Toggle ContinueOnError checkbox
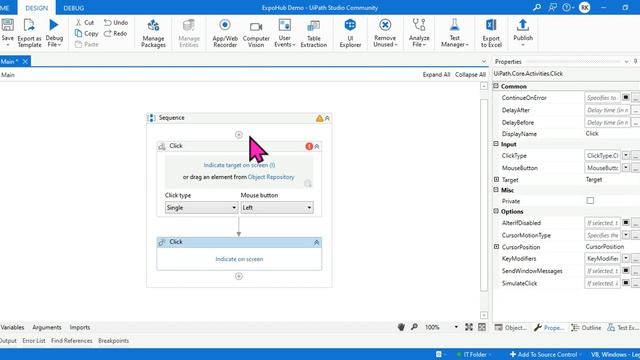This screenshot has height=360, width=640. [626, 98]
